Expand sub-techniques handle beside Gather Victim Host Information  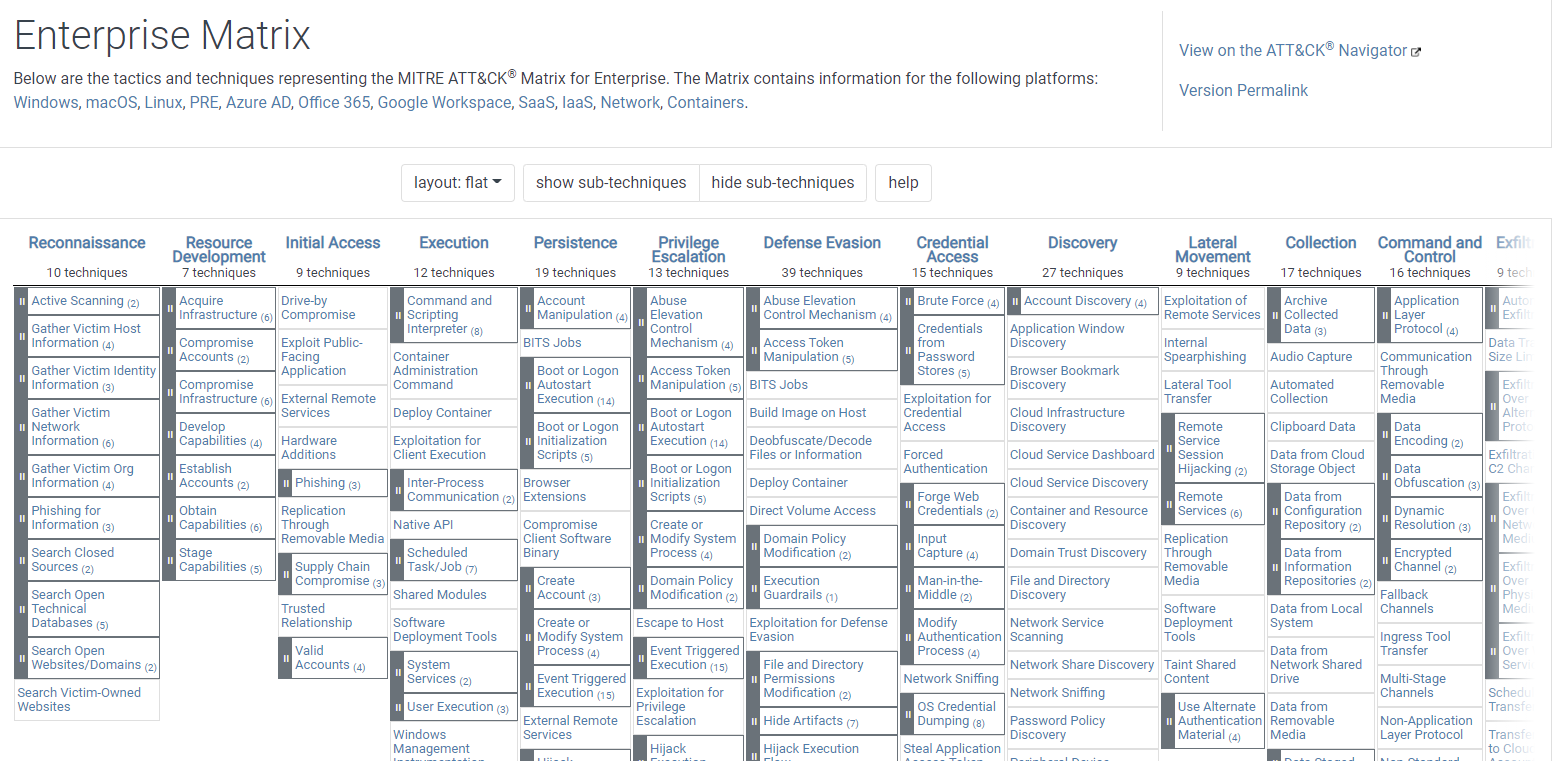click(21, 336)
